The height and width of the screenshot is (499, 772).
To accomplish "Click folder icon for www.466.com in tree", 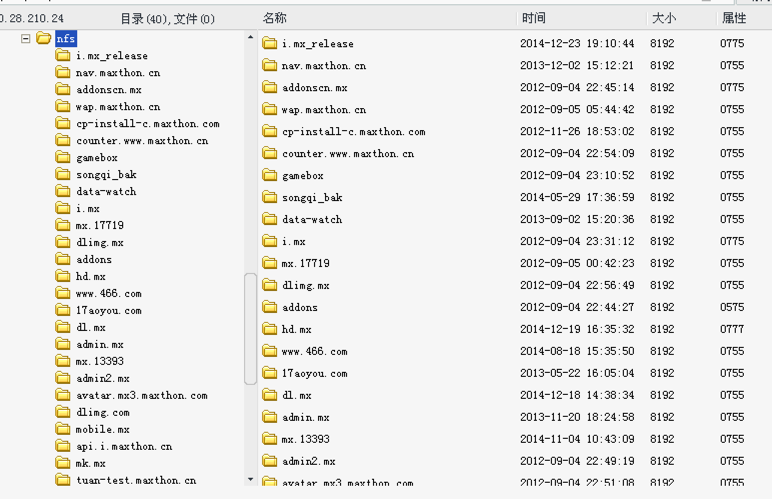I will [x=63, y=293].
